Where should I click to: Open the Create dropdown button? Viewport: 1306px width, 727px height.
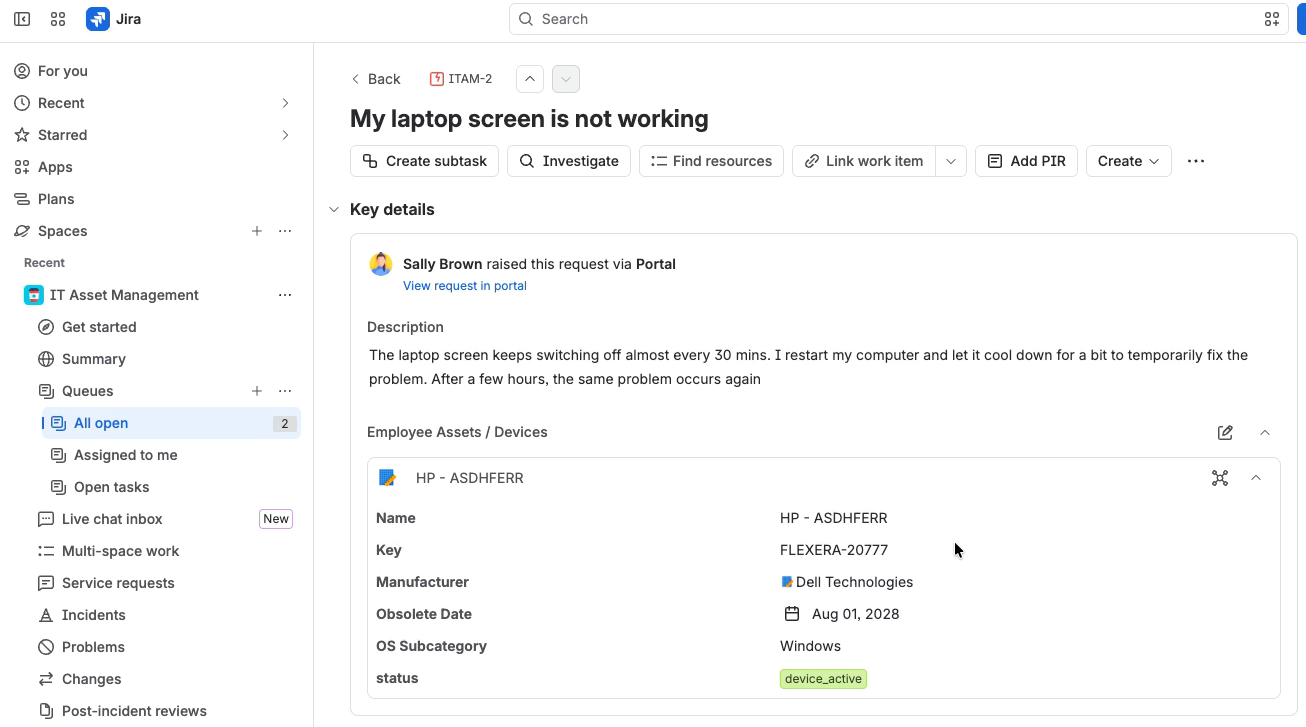coord(1129,161)
